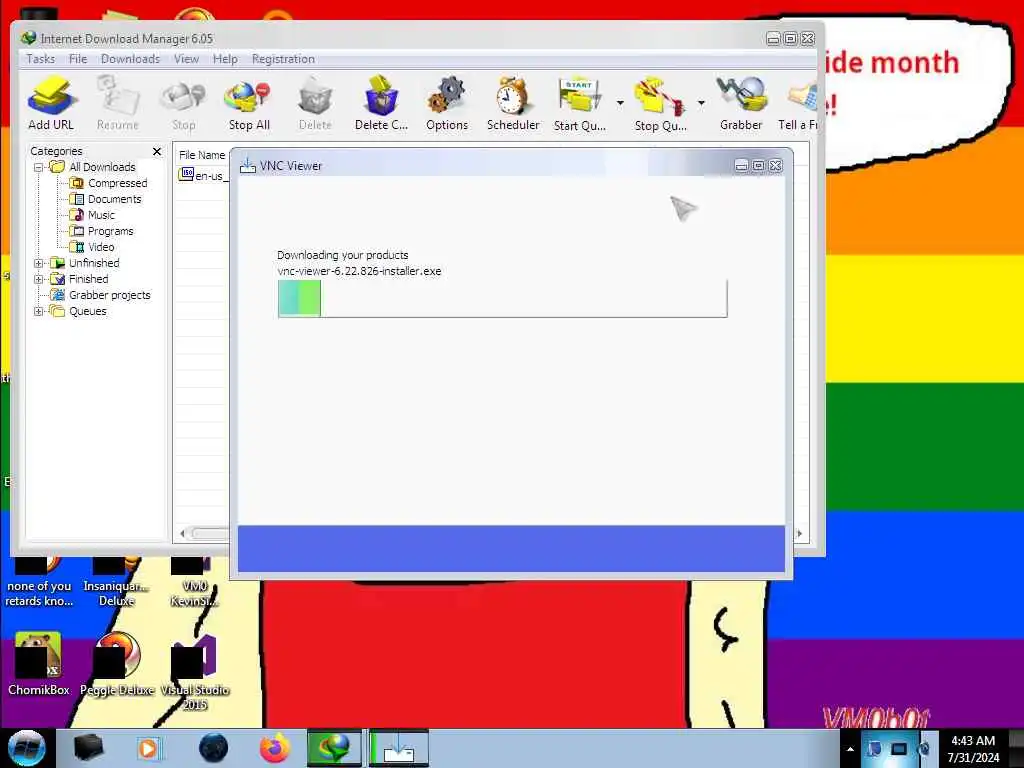Viewport: 1024px width, 768px height.
Task: Show hidden system tray icons arrow
Action: 850,749
